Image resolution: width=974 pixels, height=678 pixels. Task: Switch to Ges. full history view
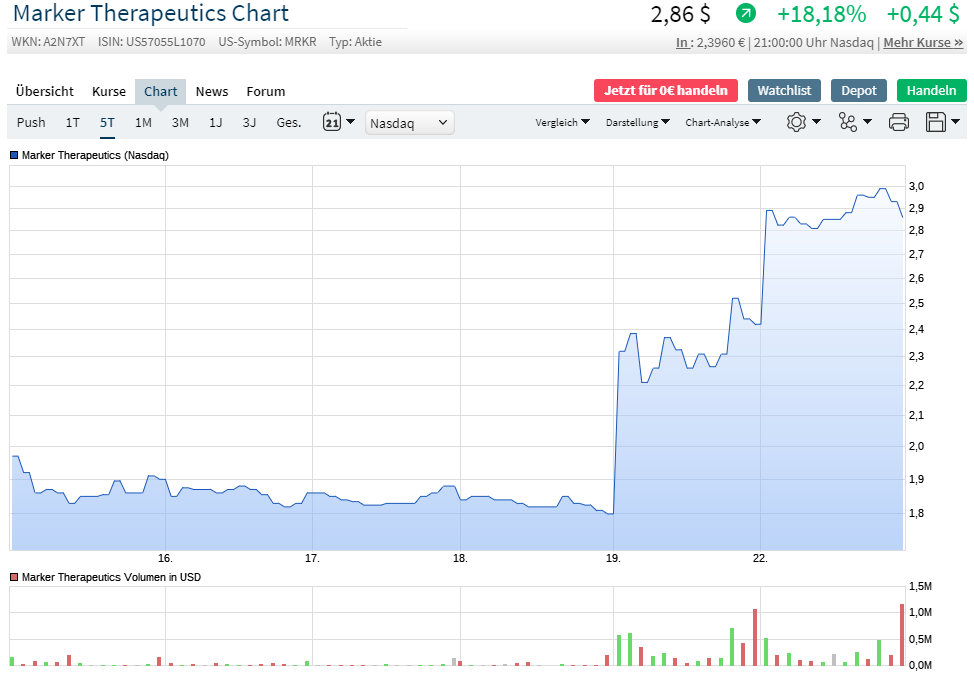click(x=288, y=121)
